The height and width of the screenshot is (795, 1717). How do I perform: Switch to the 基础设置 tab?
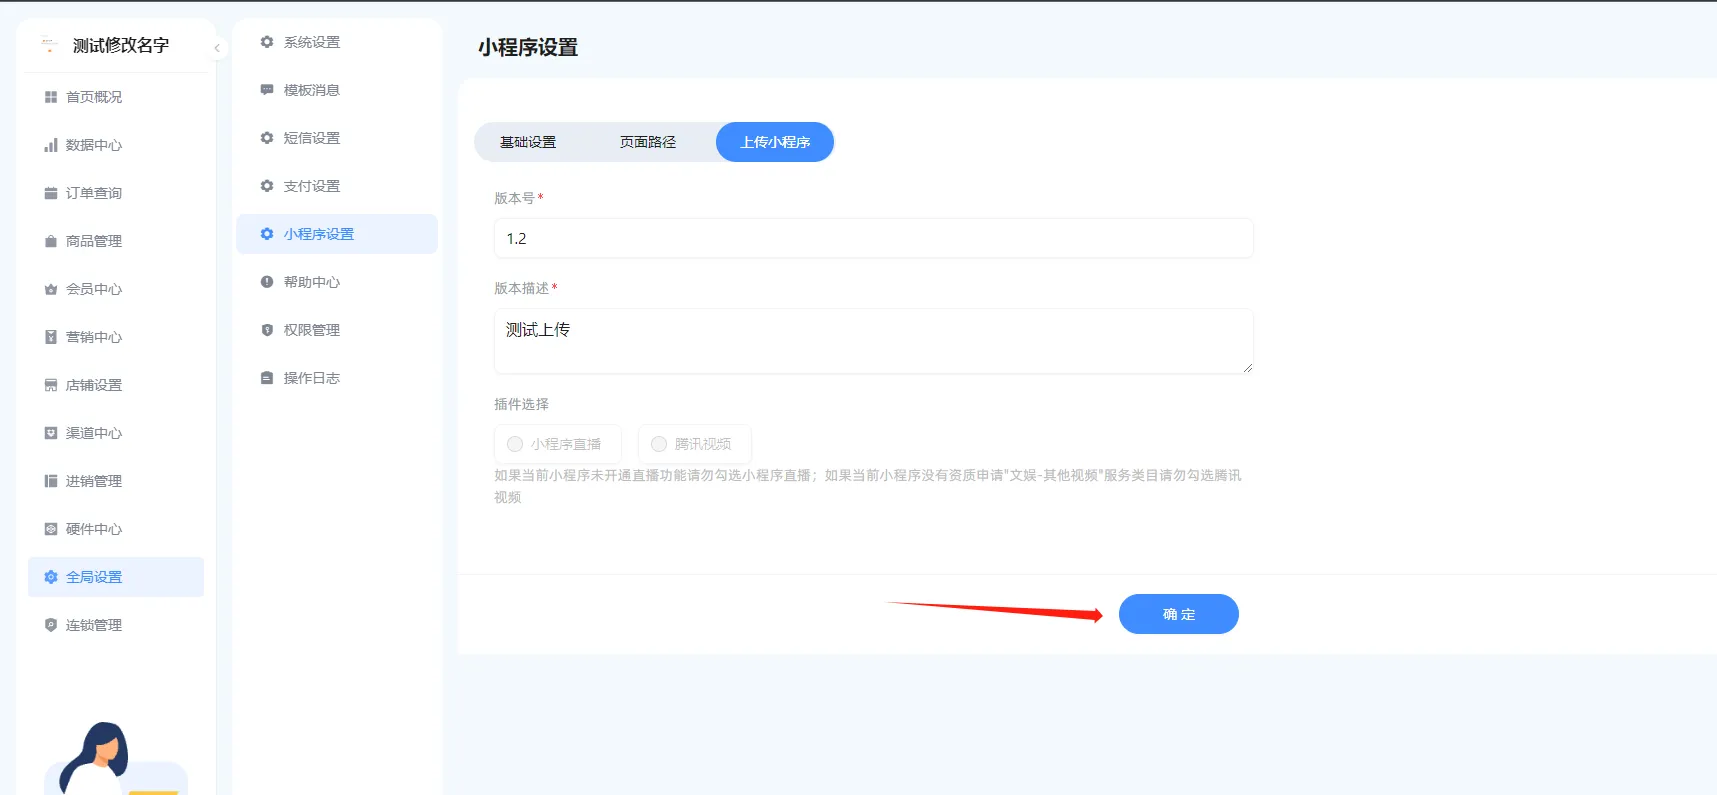(x=528, y=142)
